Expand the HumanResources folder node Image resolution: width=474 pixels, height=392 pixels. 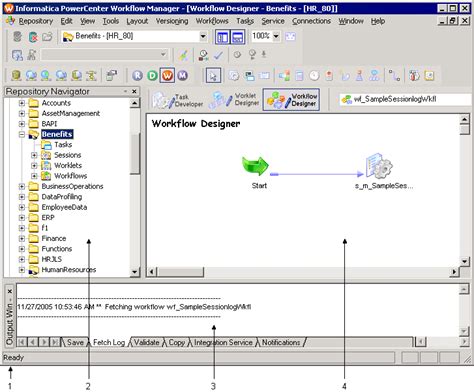[x=22, y=270]
